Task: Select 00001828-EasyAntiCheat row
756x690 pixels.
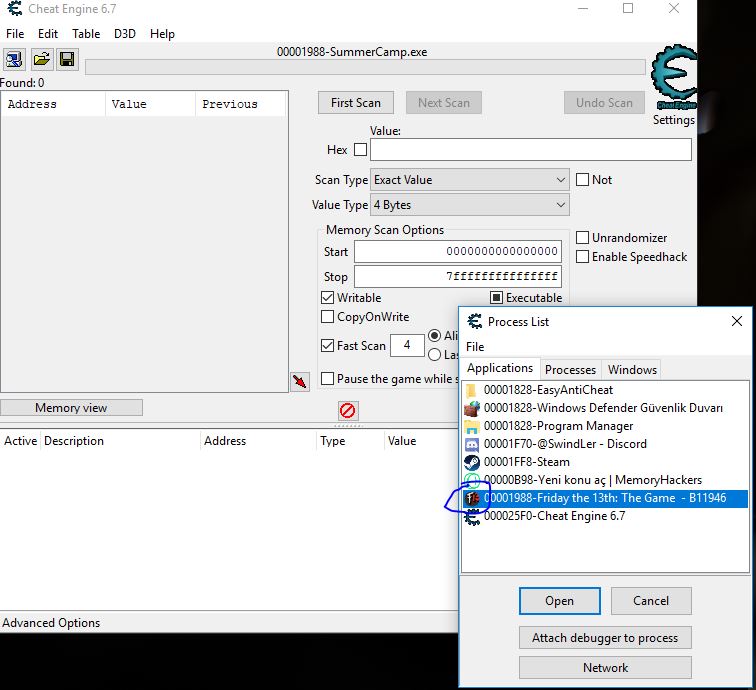Action: pos(605,390)
